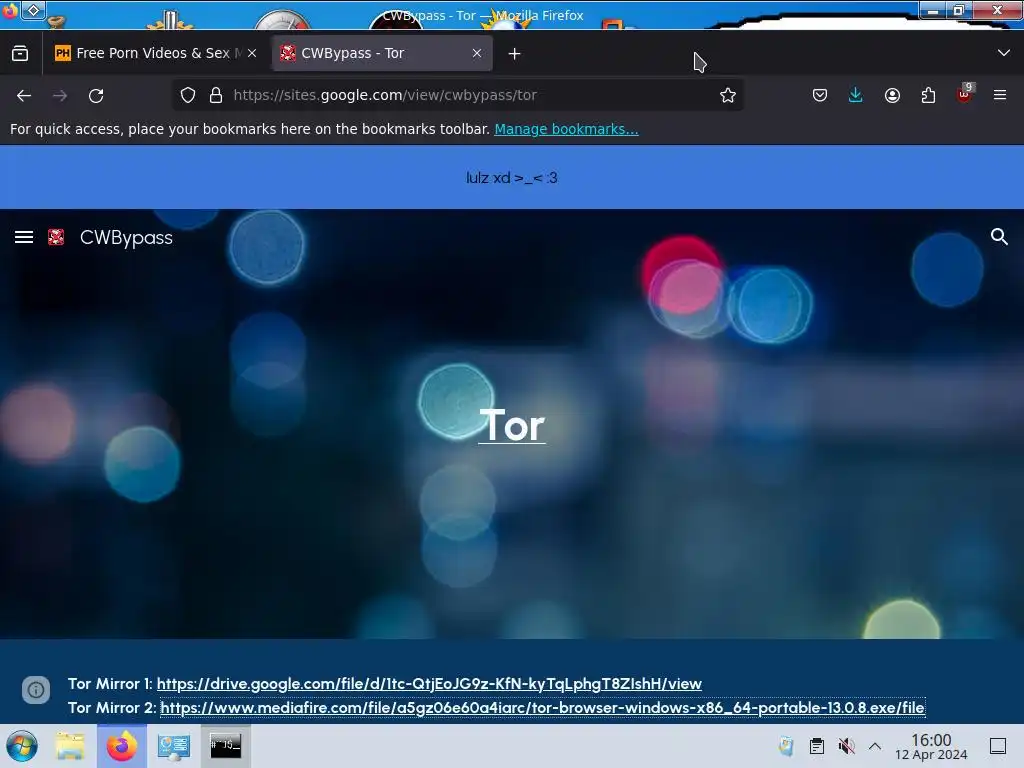Bookmark this page with star icon
Image resolution: width=1024 pixels, height=768 pixels.
[x=728, y=95]
